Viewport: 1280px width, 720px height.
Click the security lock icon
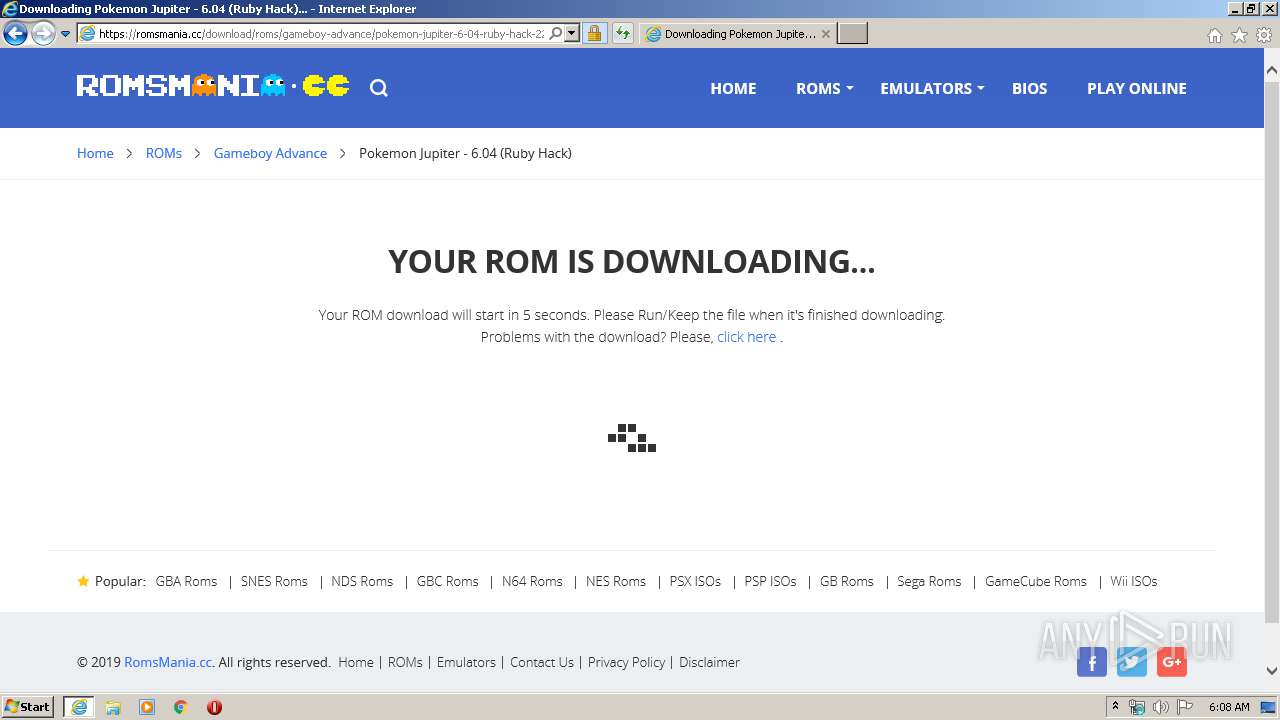click(x=594, y=34)
